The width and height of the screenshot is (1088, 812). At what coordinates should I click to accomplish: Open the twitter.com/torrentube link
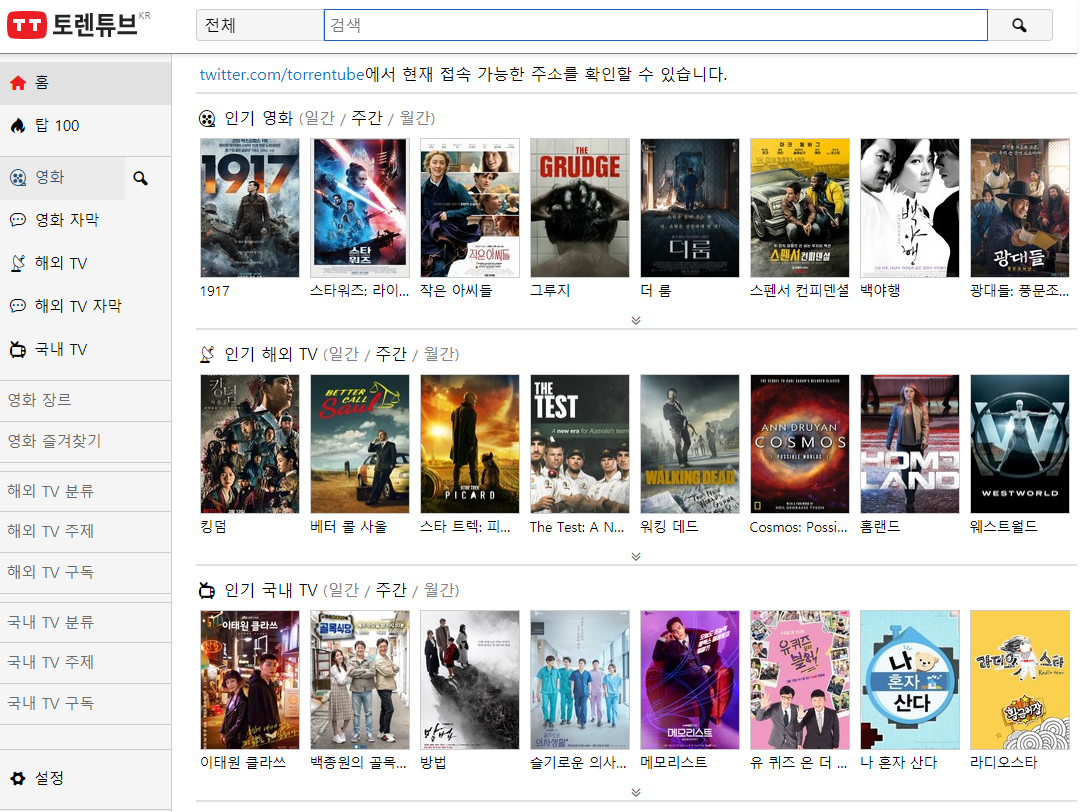pos(282,74)
